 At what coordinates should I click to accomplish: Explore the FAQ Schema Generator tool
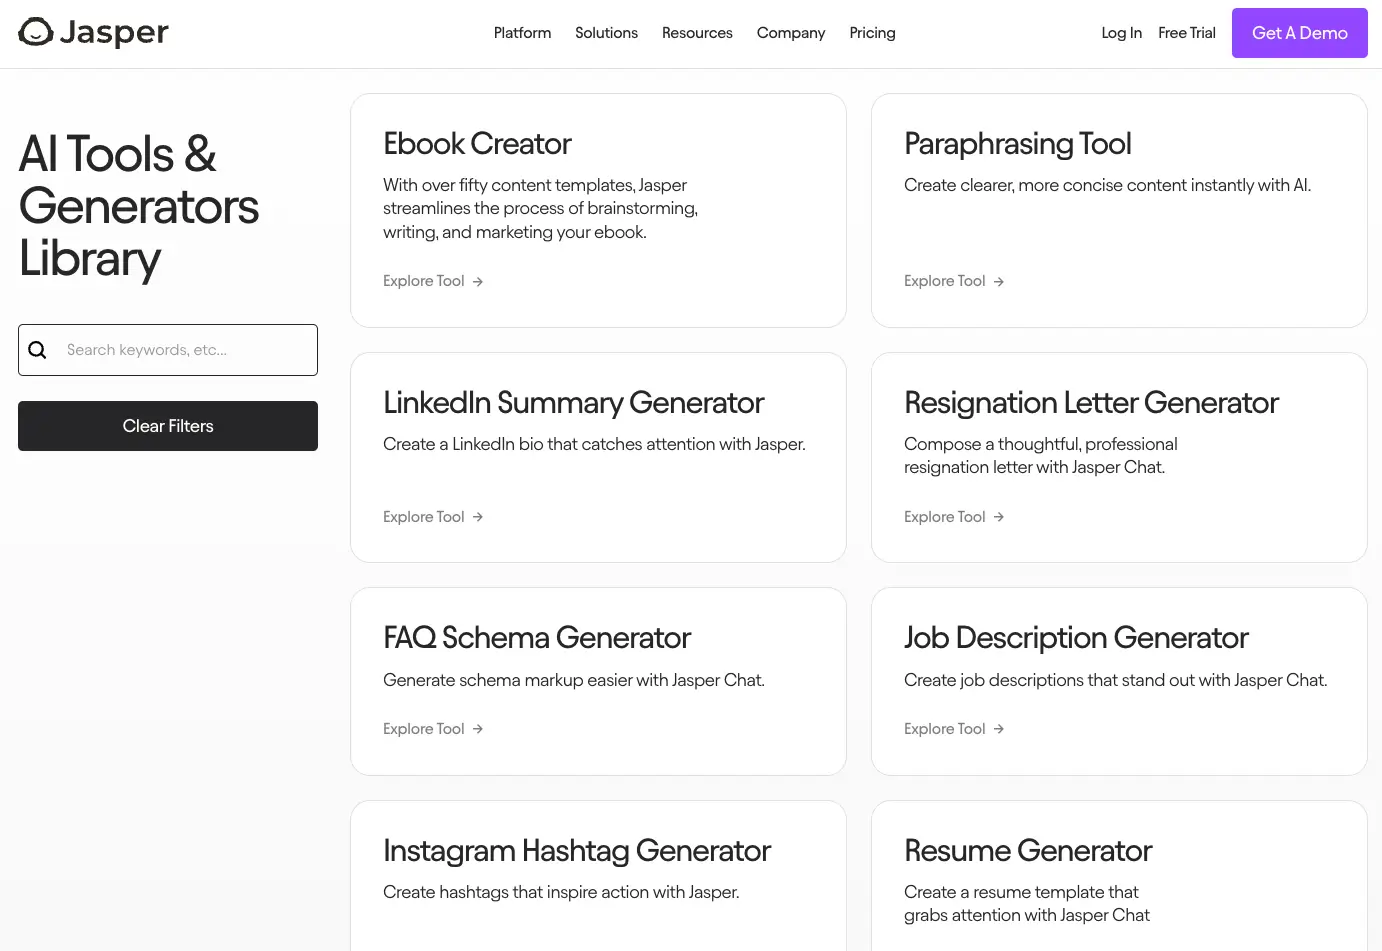pyautogui.click(x=433, y=729)
